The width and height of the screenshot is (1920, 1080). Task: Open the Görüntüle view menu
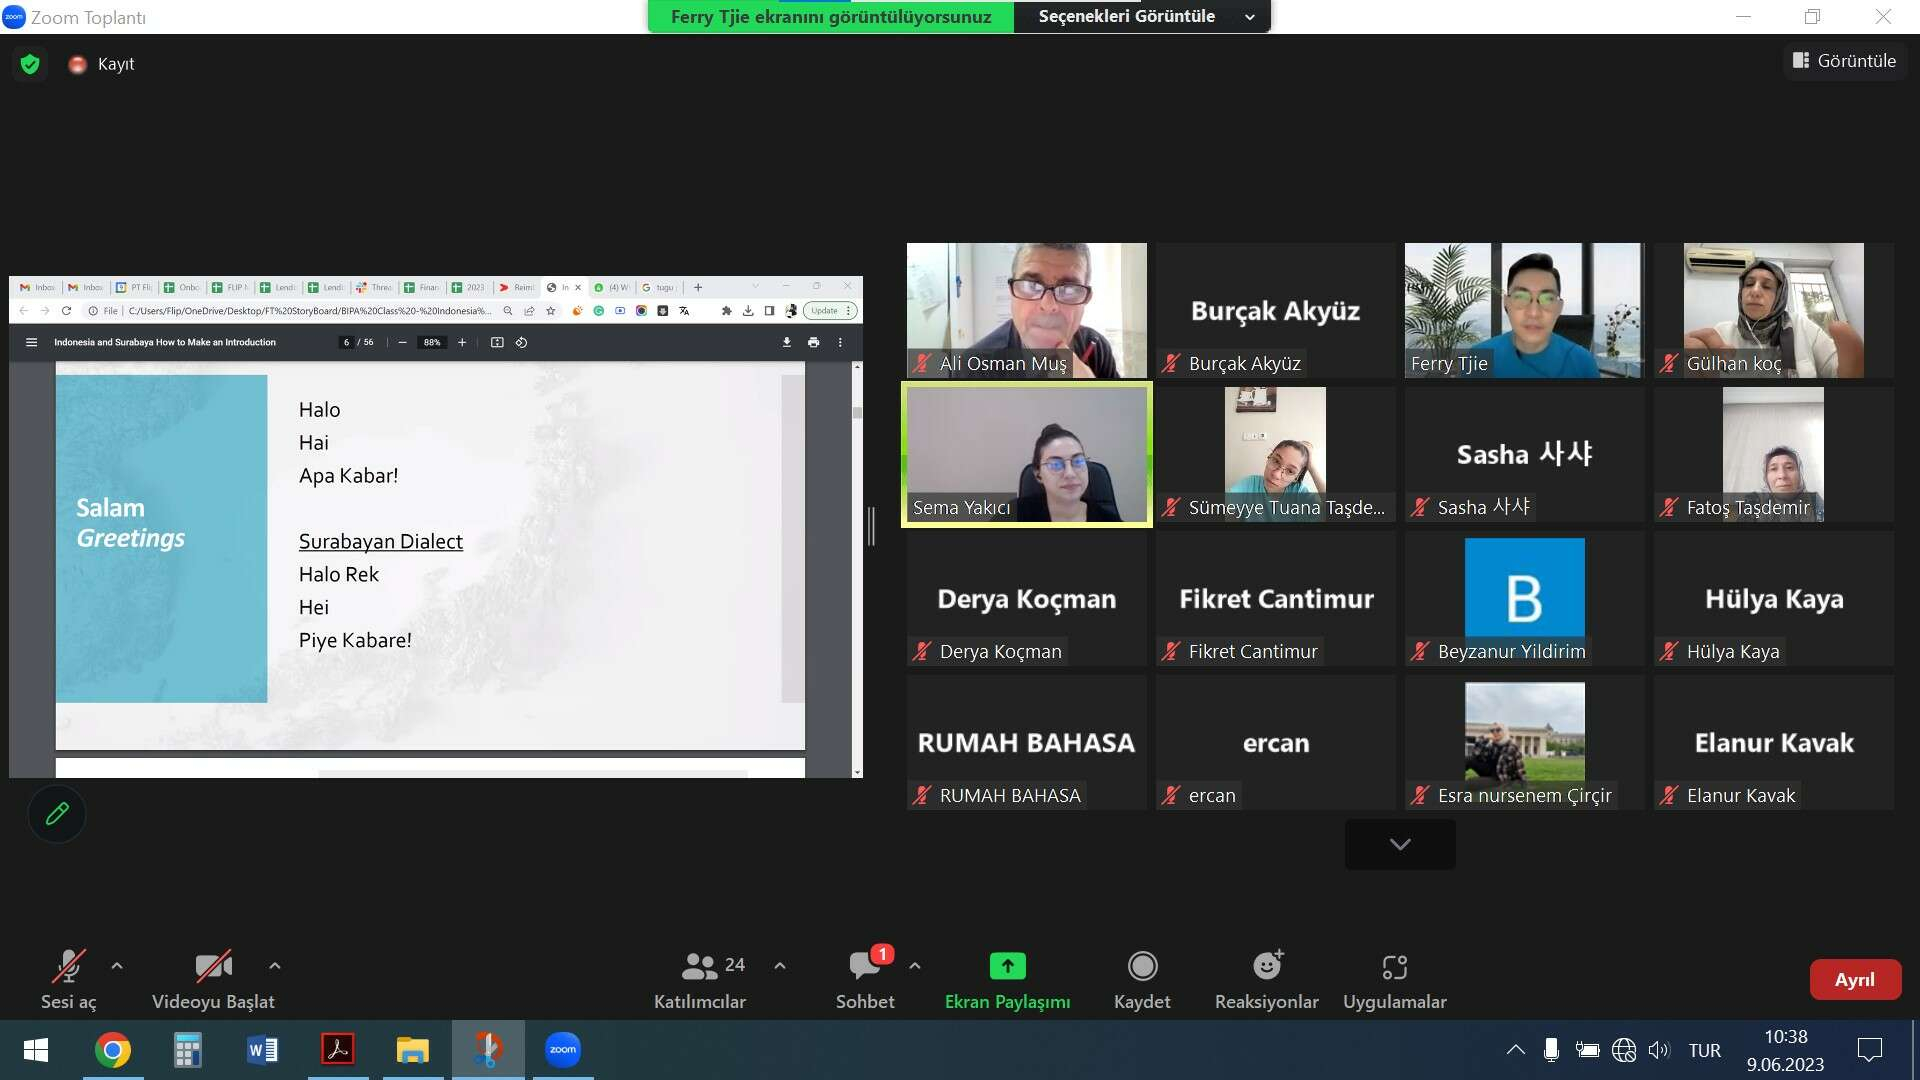coord(1844,61)
